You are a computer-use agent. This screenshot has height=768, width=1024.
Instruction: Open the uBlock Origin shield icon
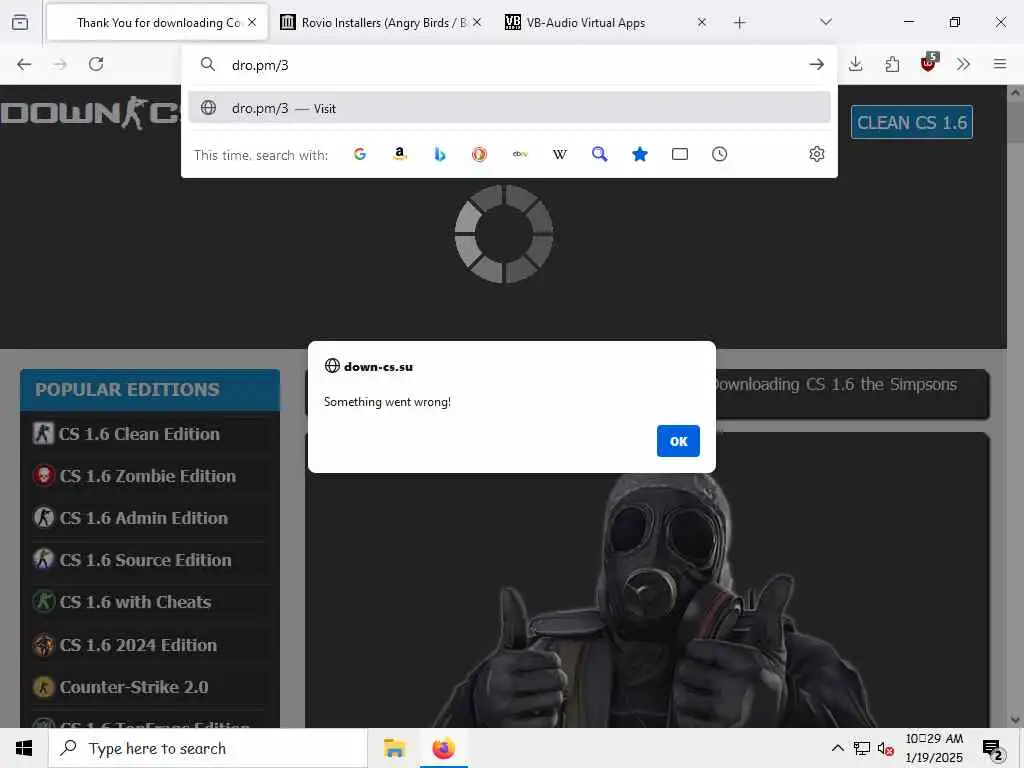click(928, 63)
